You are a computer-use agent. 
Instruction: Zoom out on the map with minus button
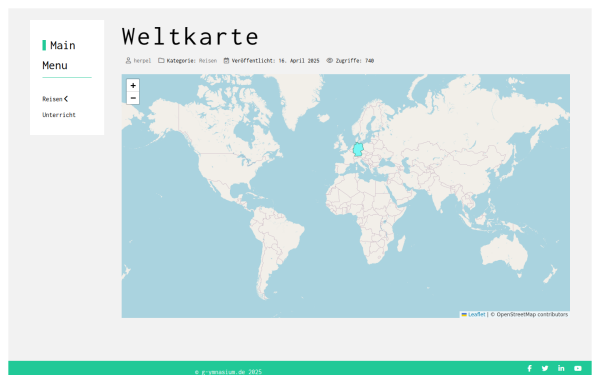click(x=133, y=98)
